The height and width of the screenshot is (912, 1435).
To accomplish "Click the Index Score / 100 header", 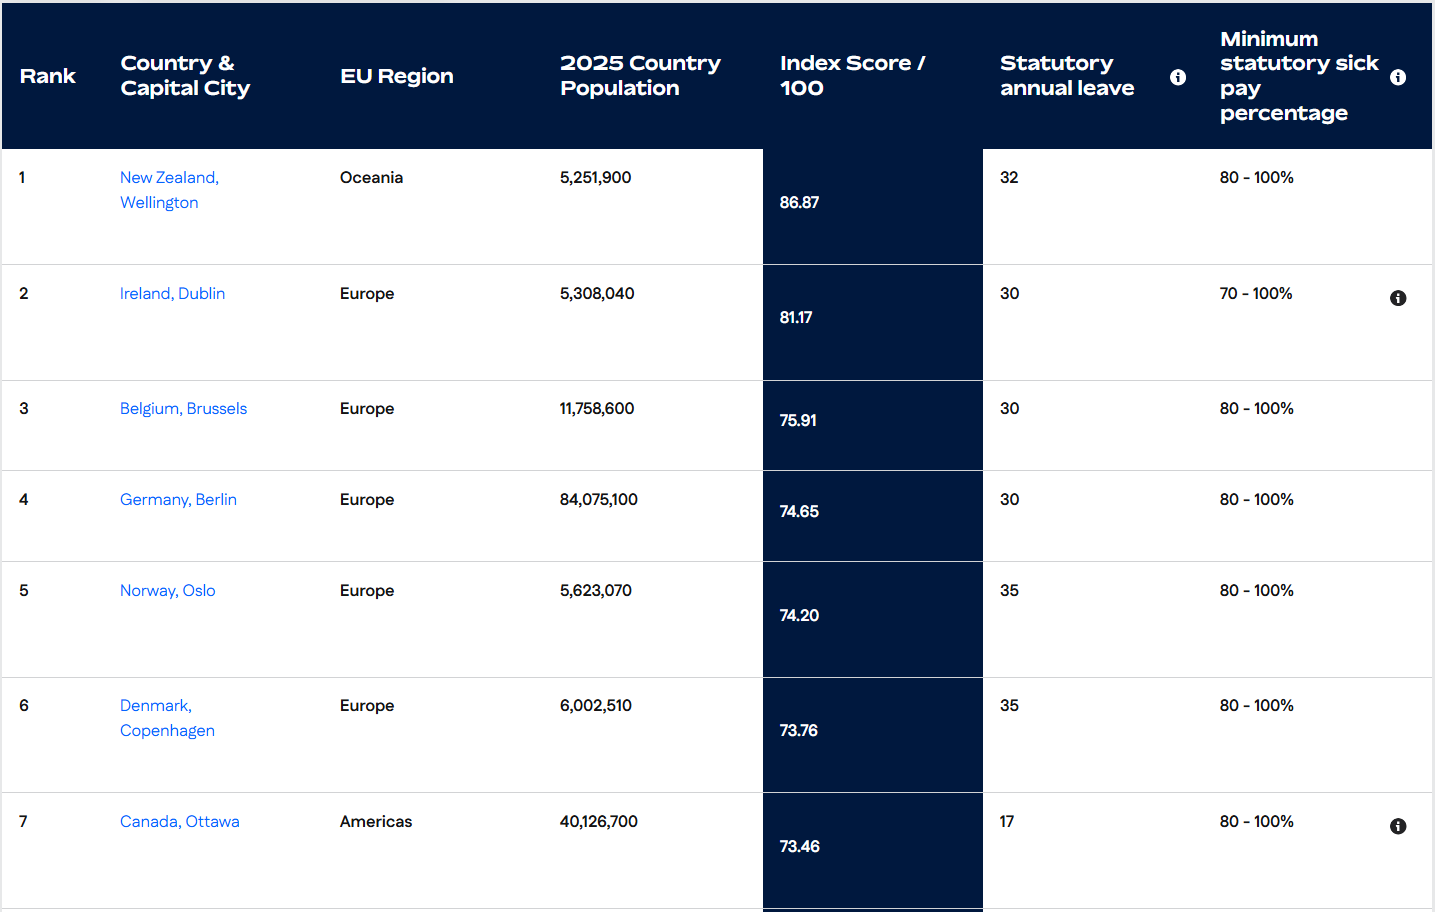I will click(x=852, y=76).
